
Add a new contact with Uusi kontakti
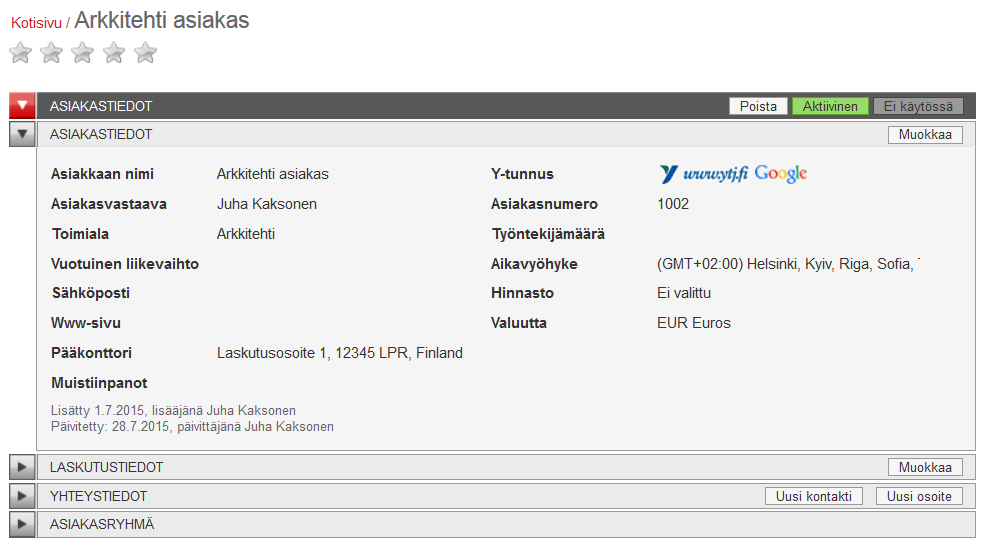point(813,496)
